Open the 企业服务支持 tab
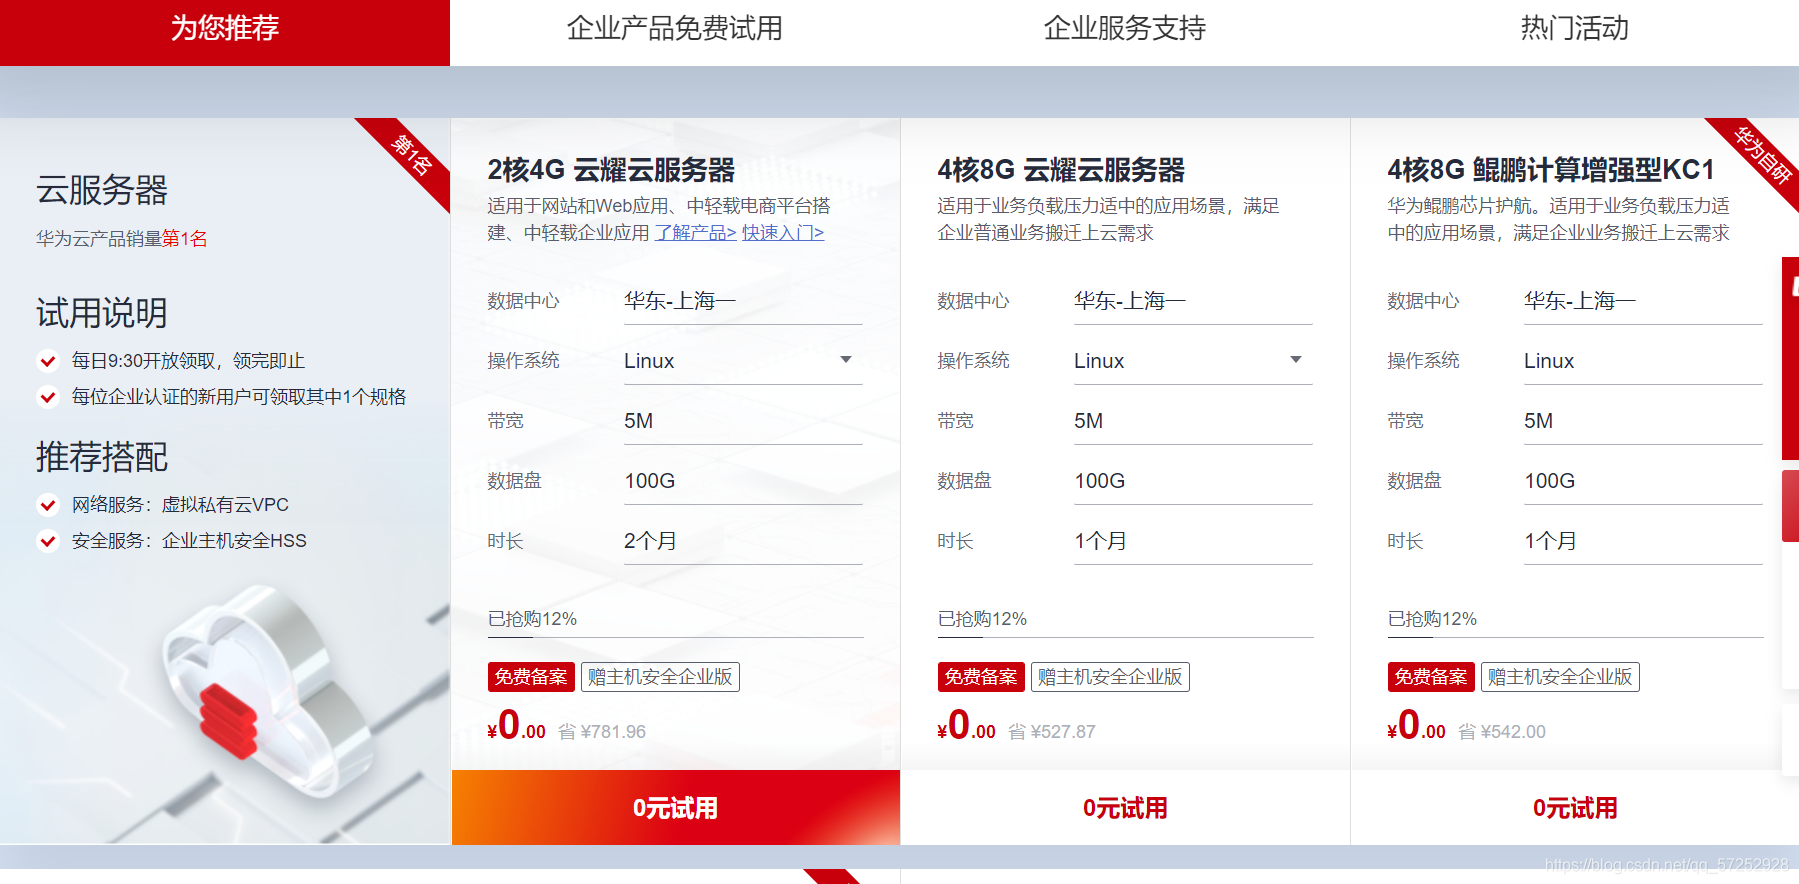Screen dimensions: 1799x884 (x=1125, y=28)
